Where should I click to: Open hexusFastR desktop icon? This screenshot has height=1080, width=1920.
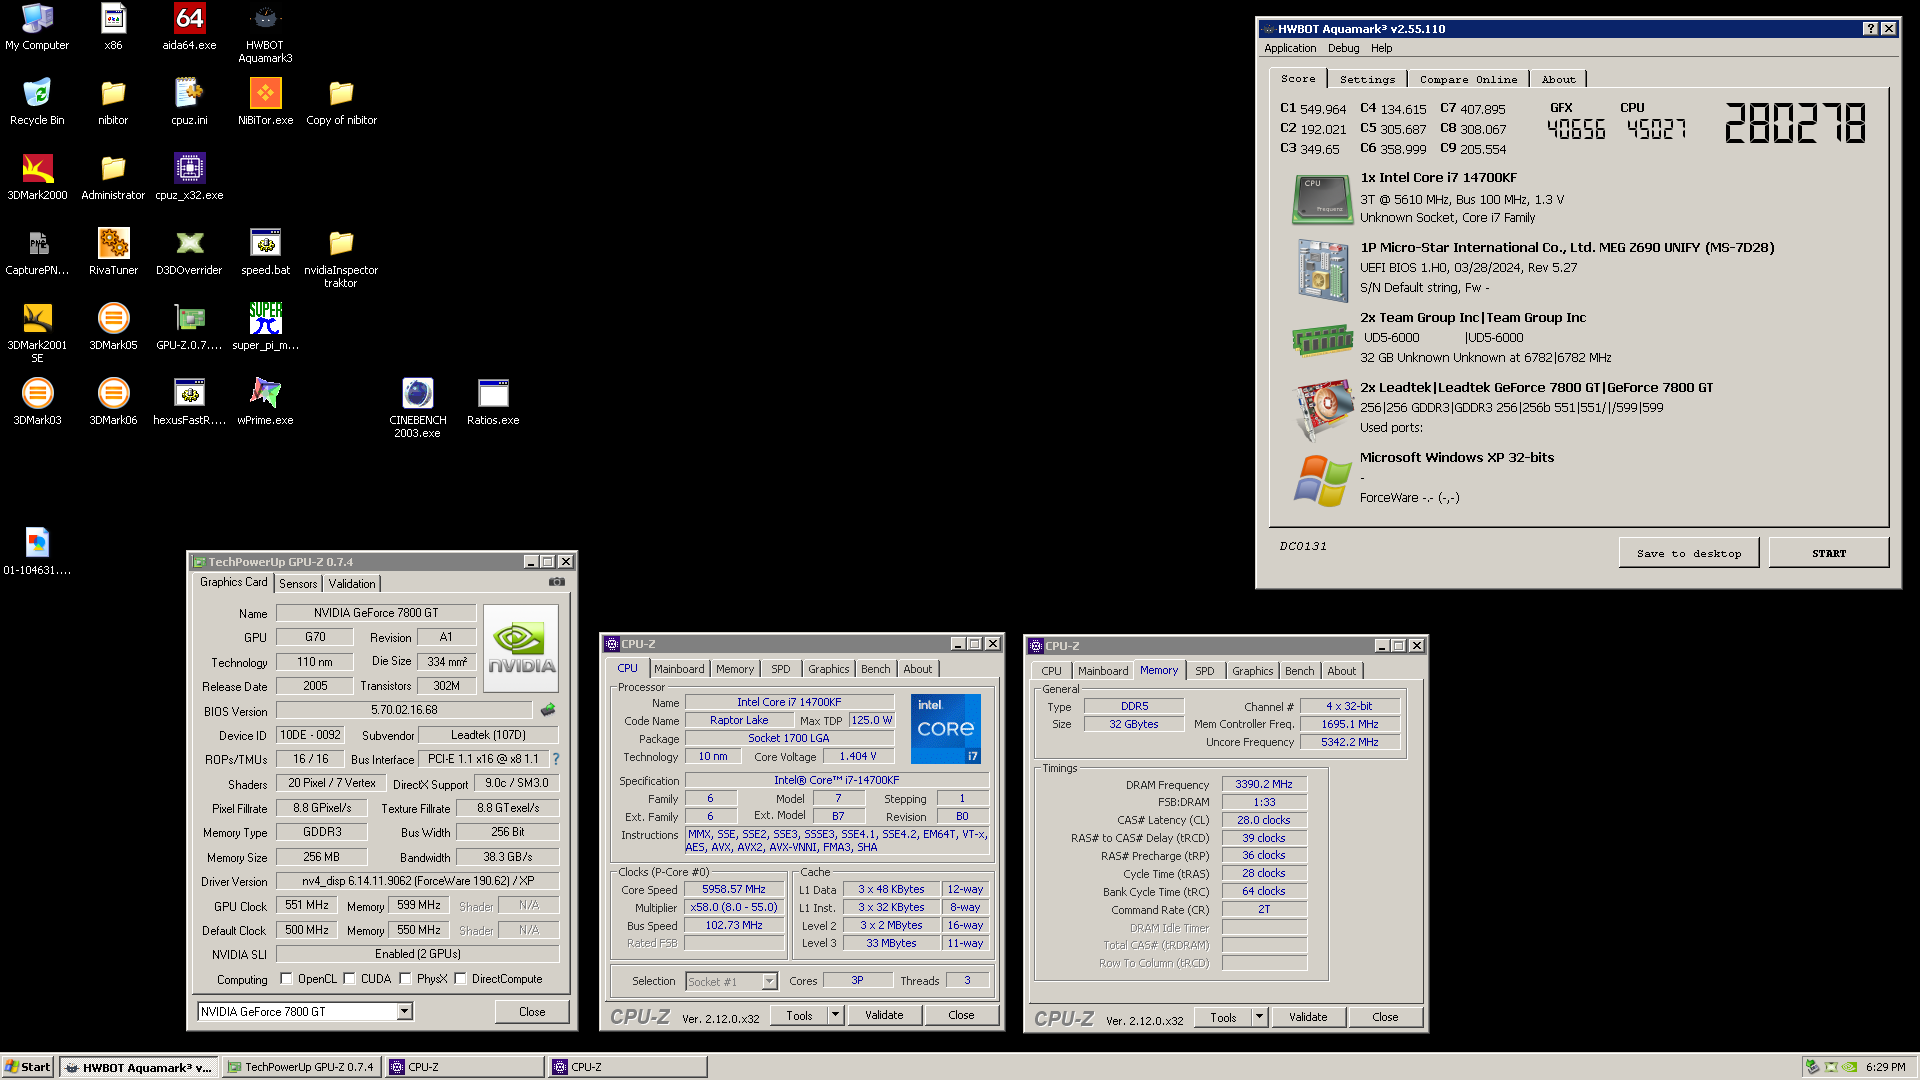click(x=189, y=402)
